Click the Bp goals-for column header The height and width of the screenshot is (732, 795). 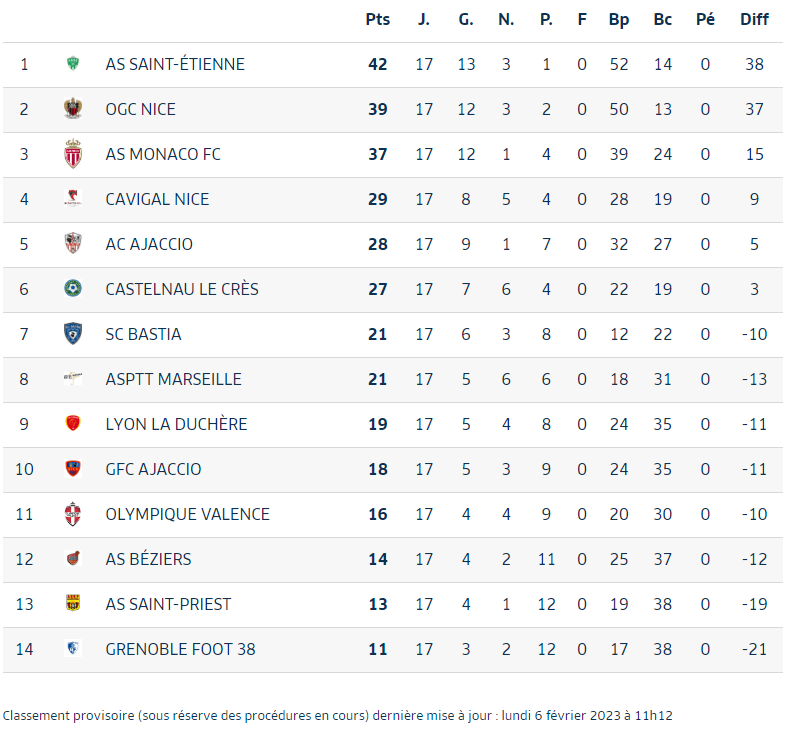(x=619, y=19)
